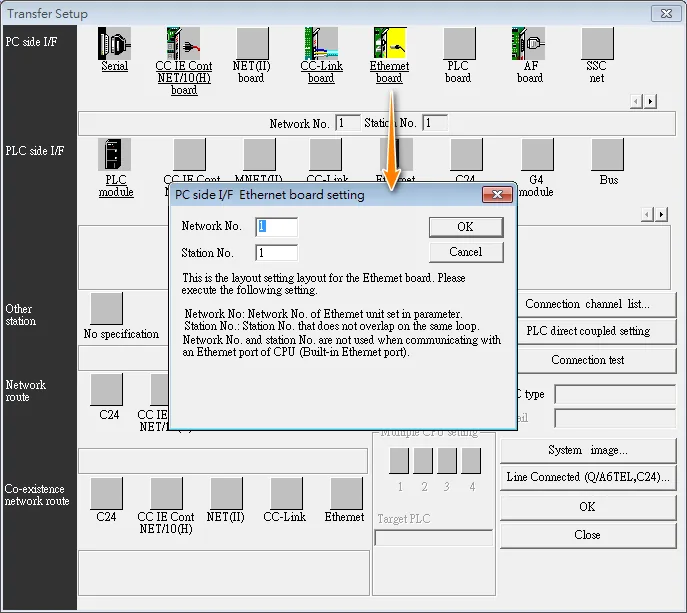Select Co-existence CC-Link icon
This screenshot has height=613, width=687.
[287, 493]
